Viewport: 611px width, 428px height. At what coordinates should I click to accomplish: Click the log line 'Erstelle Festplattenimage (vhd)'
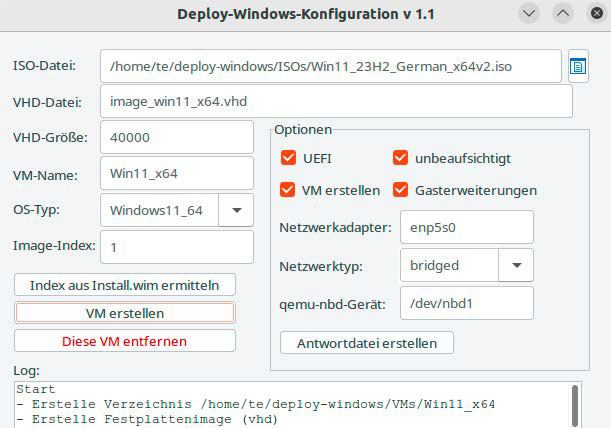point(147,419)
